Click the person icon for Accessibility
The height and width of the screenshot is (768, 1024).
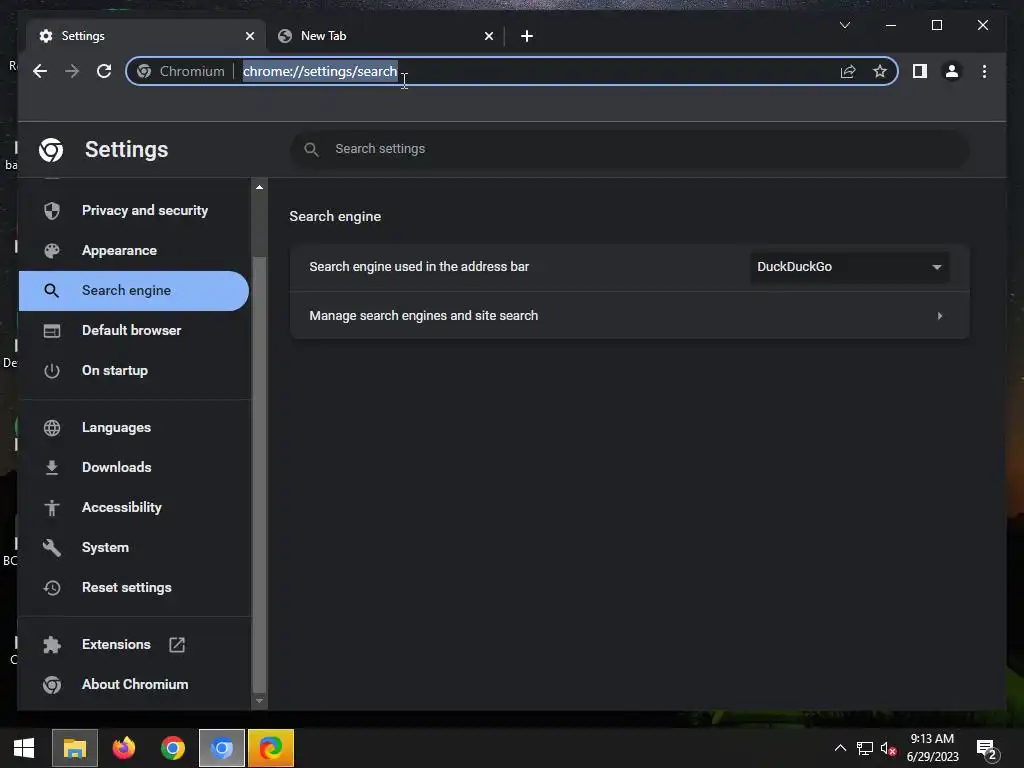(x=52, y=507)
